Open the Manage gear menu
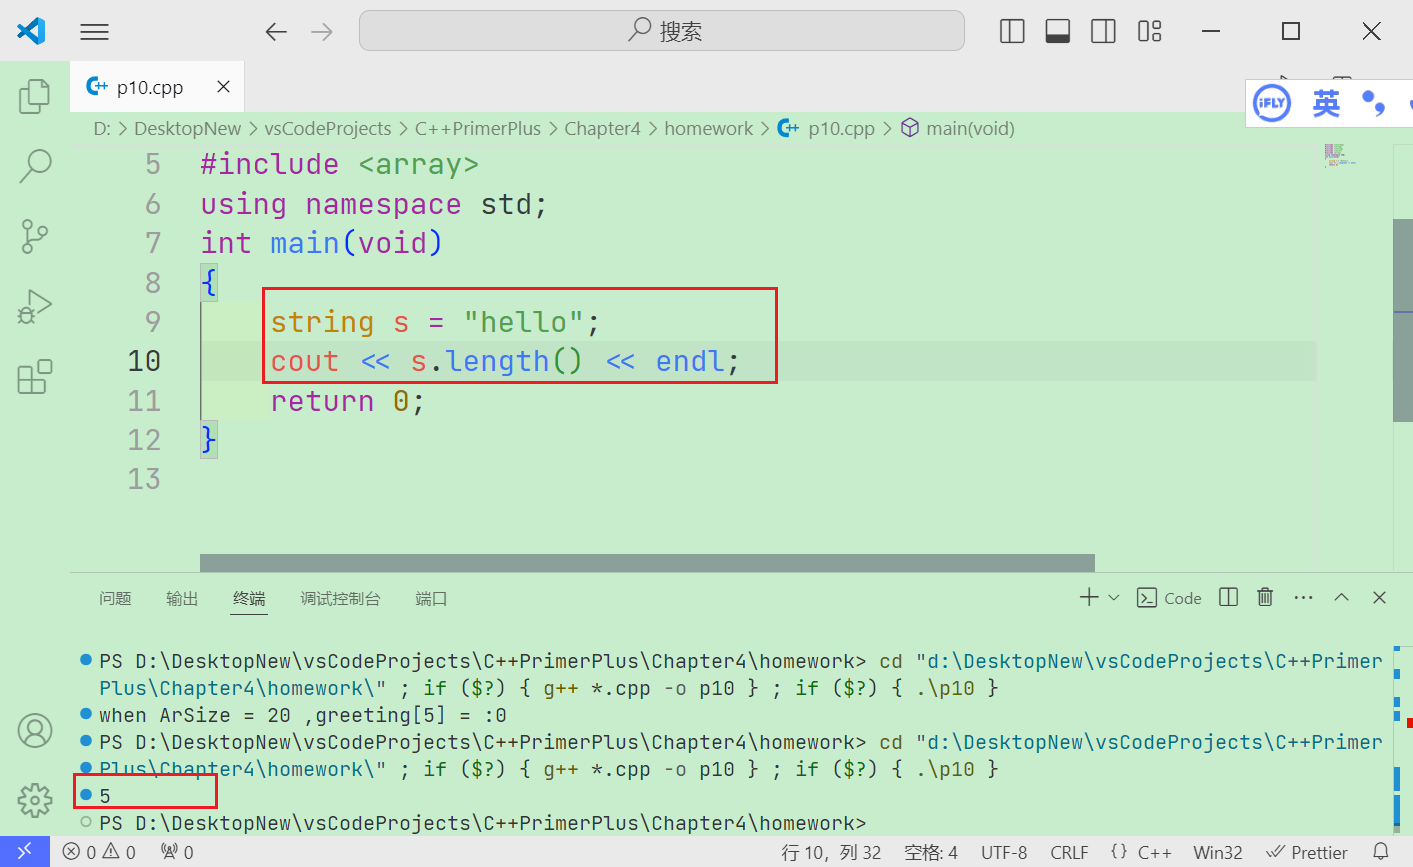The width and height of the screenshot is (1413, 867). pyautogui.click(x=35, y=800)
